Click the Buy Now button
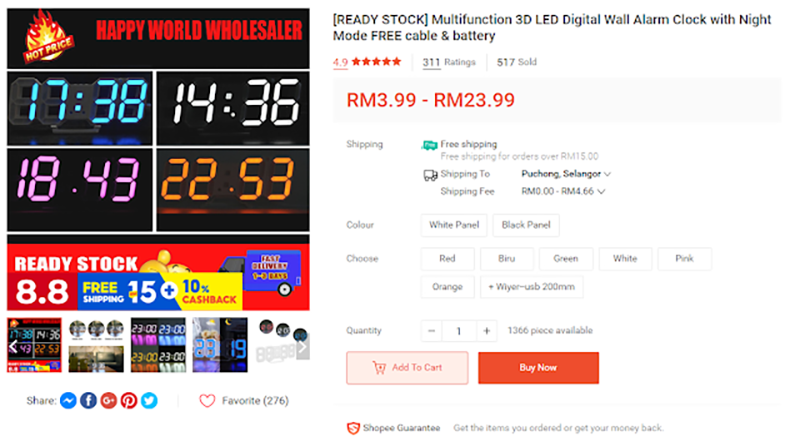Screen dimensions: 800x446 coord(538,367)
